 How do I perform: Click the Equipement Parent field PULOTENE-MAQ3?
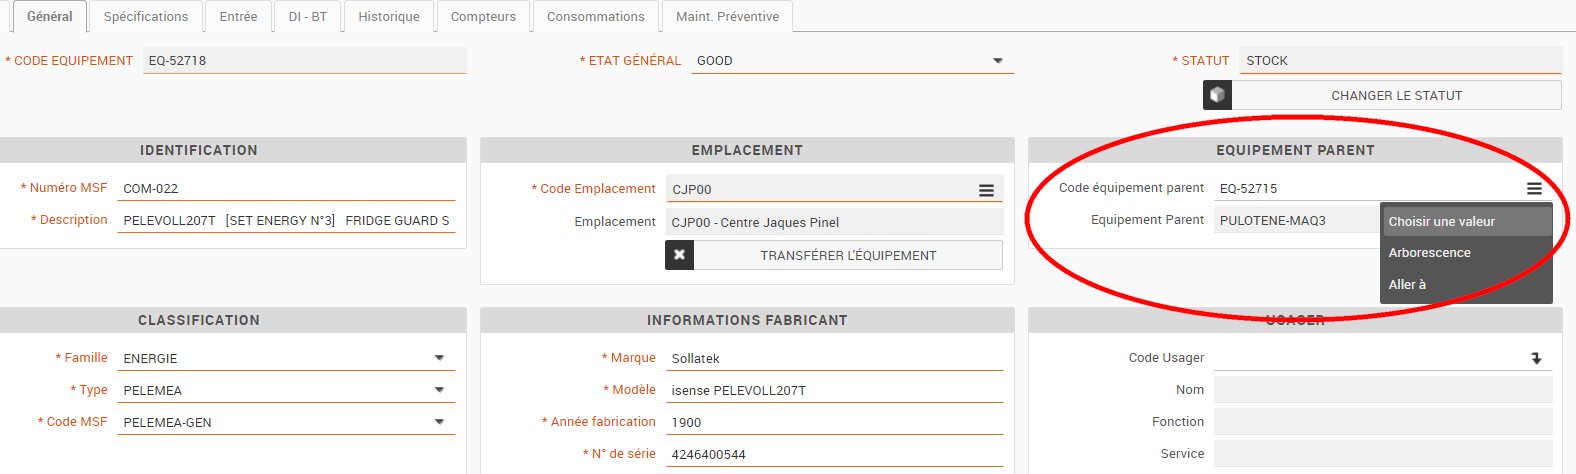click(x=1297, y=220)
